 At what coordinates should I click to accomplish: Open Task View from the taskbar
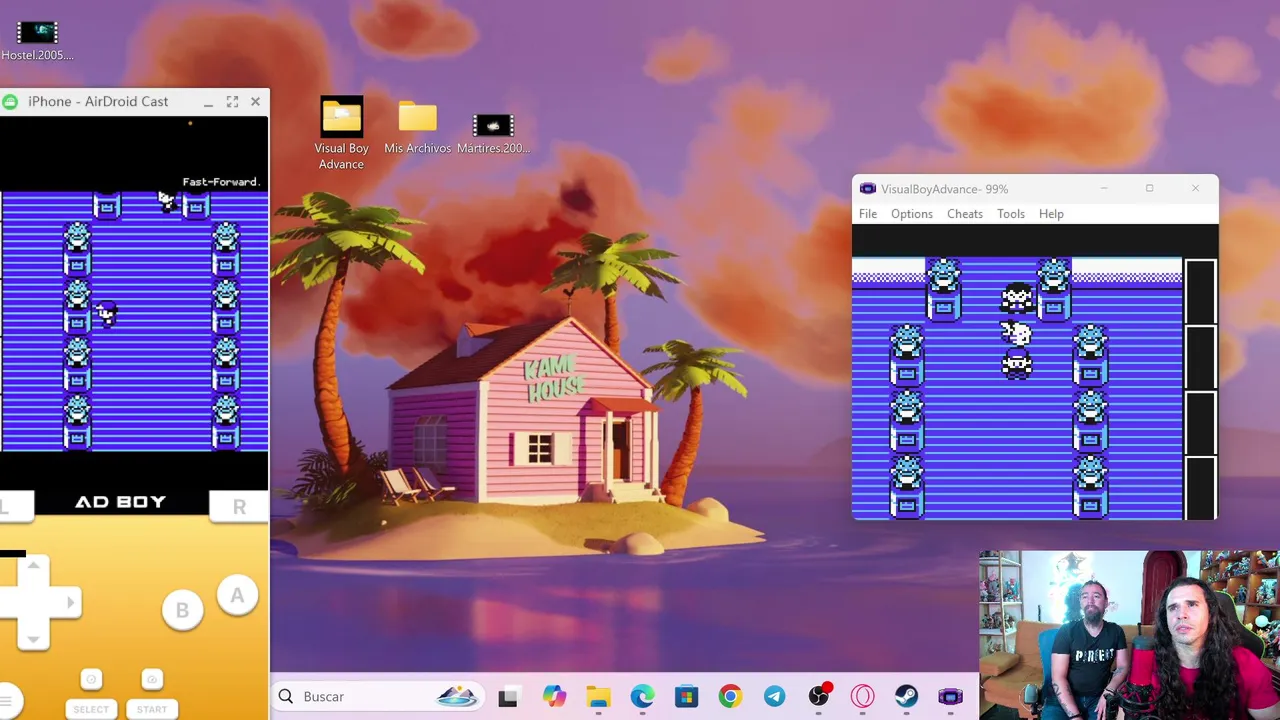coord(508,697)
